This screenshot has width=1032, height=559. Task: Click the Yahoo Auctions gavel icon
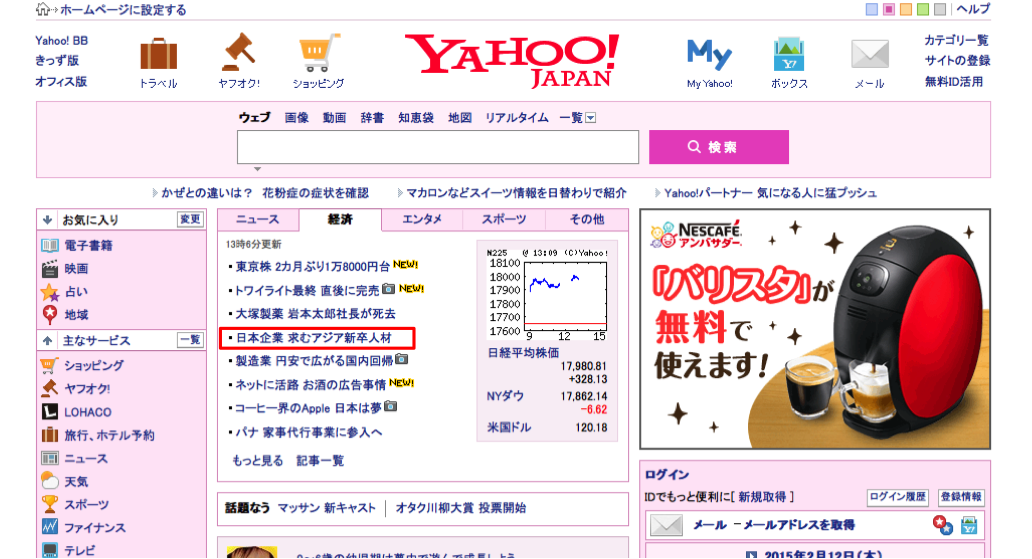tap(239, 52)
